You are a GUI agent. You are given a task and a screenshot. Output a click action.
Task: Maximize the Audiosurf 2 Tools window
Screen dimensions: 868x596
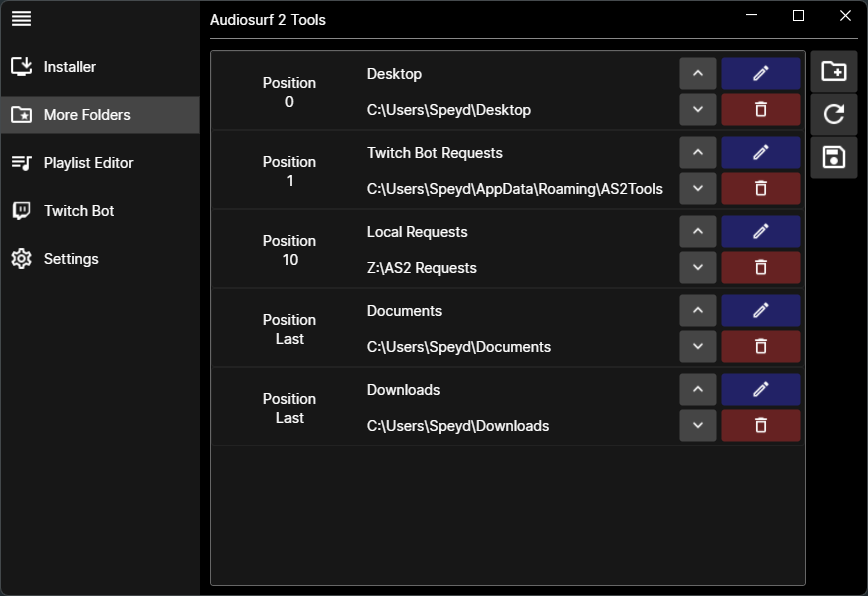(x=798, y=15)
